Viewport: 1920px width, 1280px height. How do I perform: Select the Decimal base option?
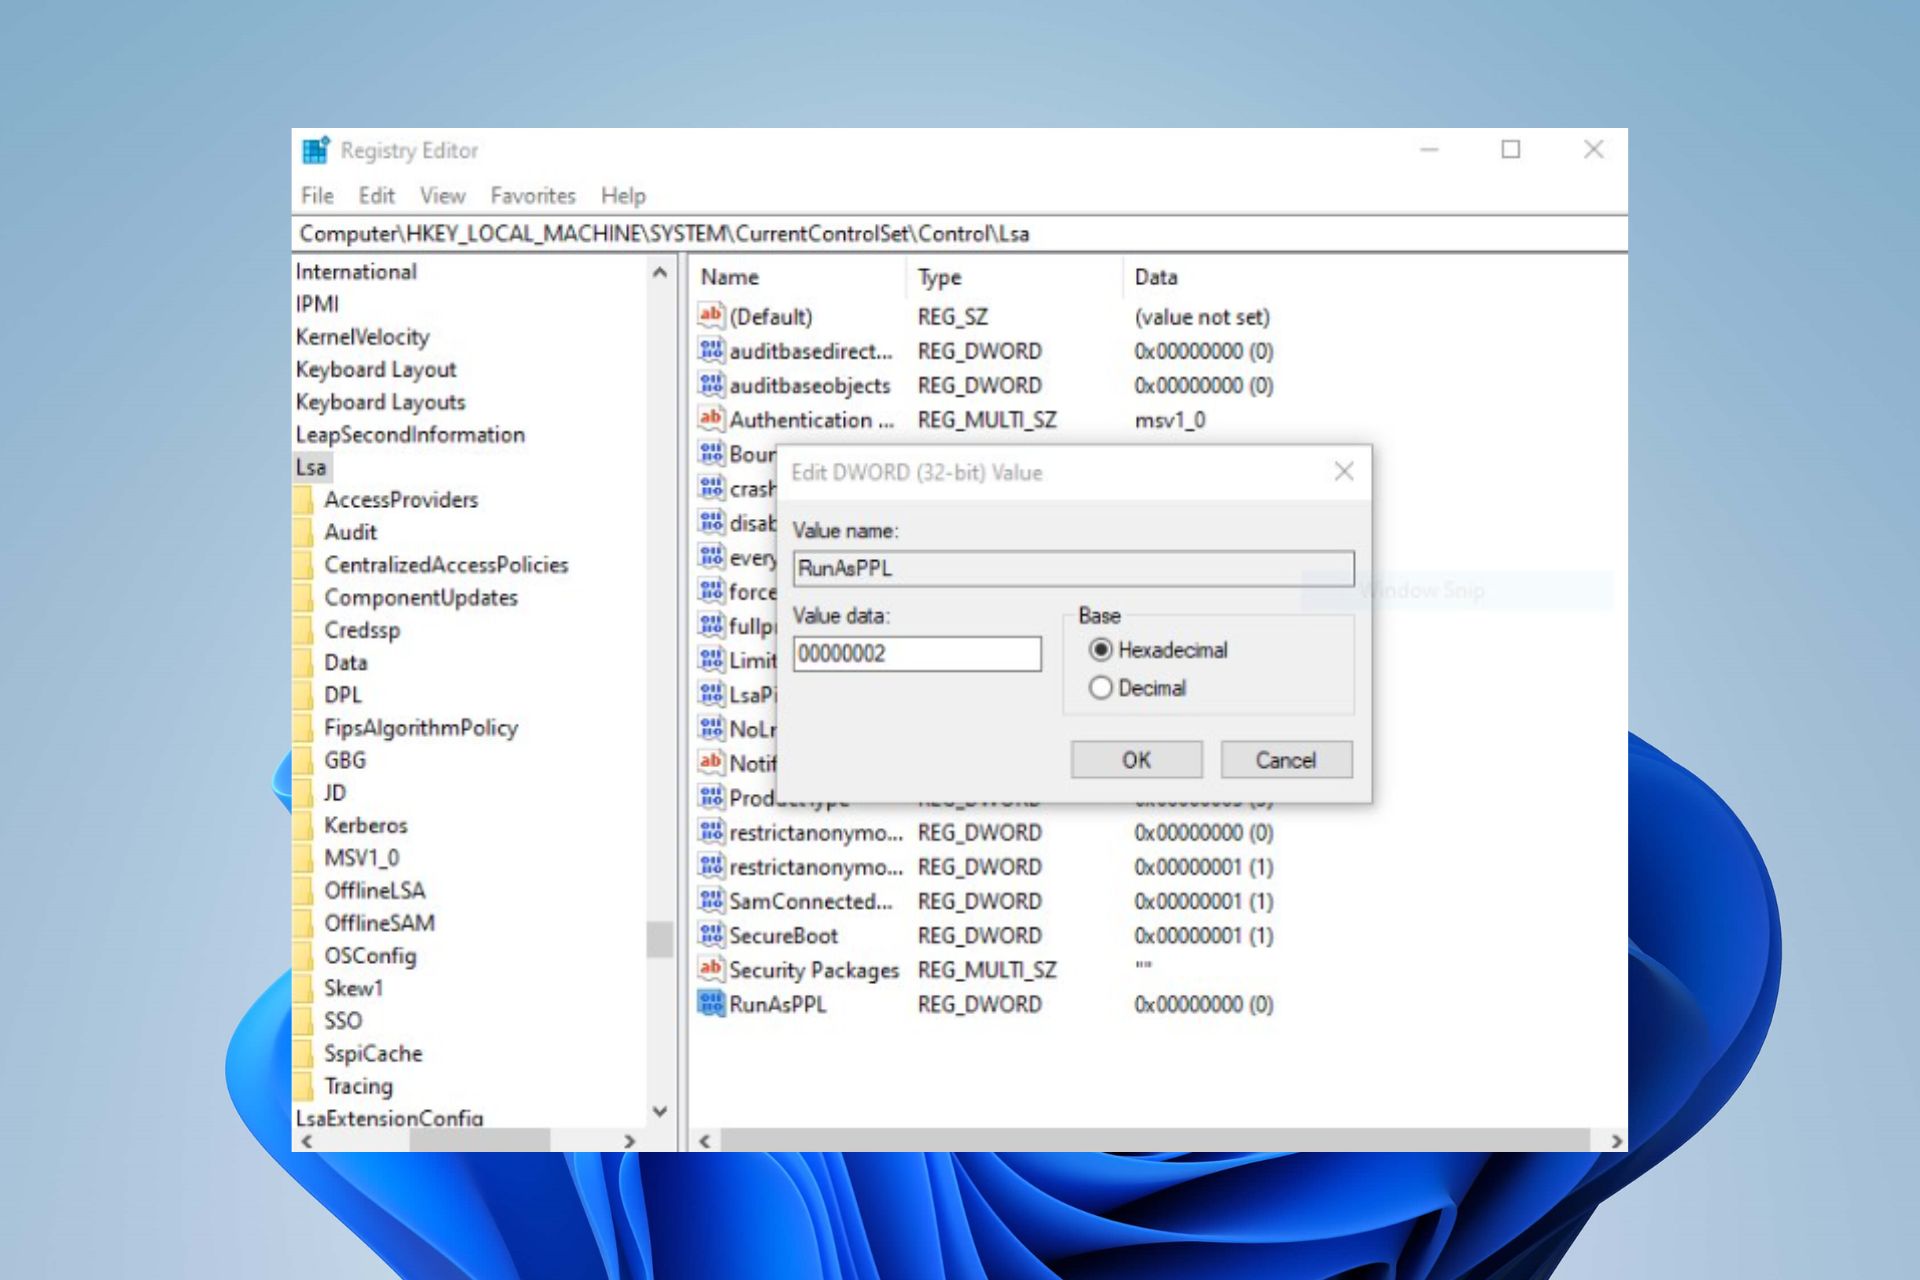(1137, 688)
